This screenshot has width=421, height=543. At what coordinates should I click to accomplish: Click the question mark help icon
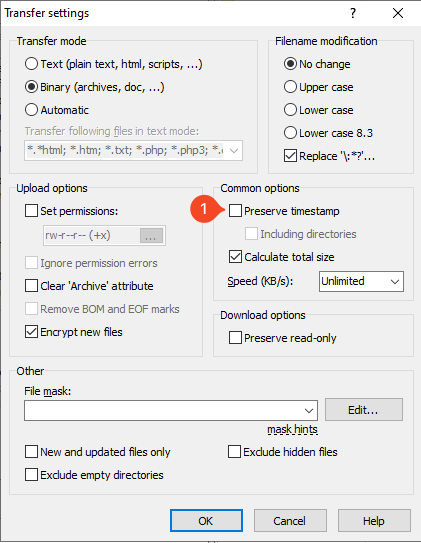(353, 13)
